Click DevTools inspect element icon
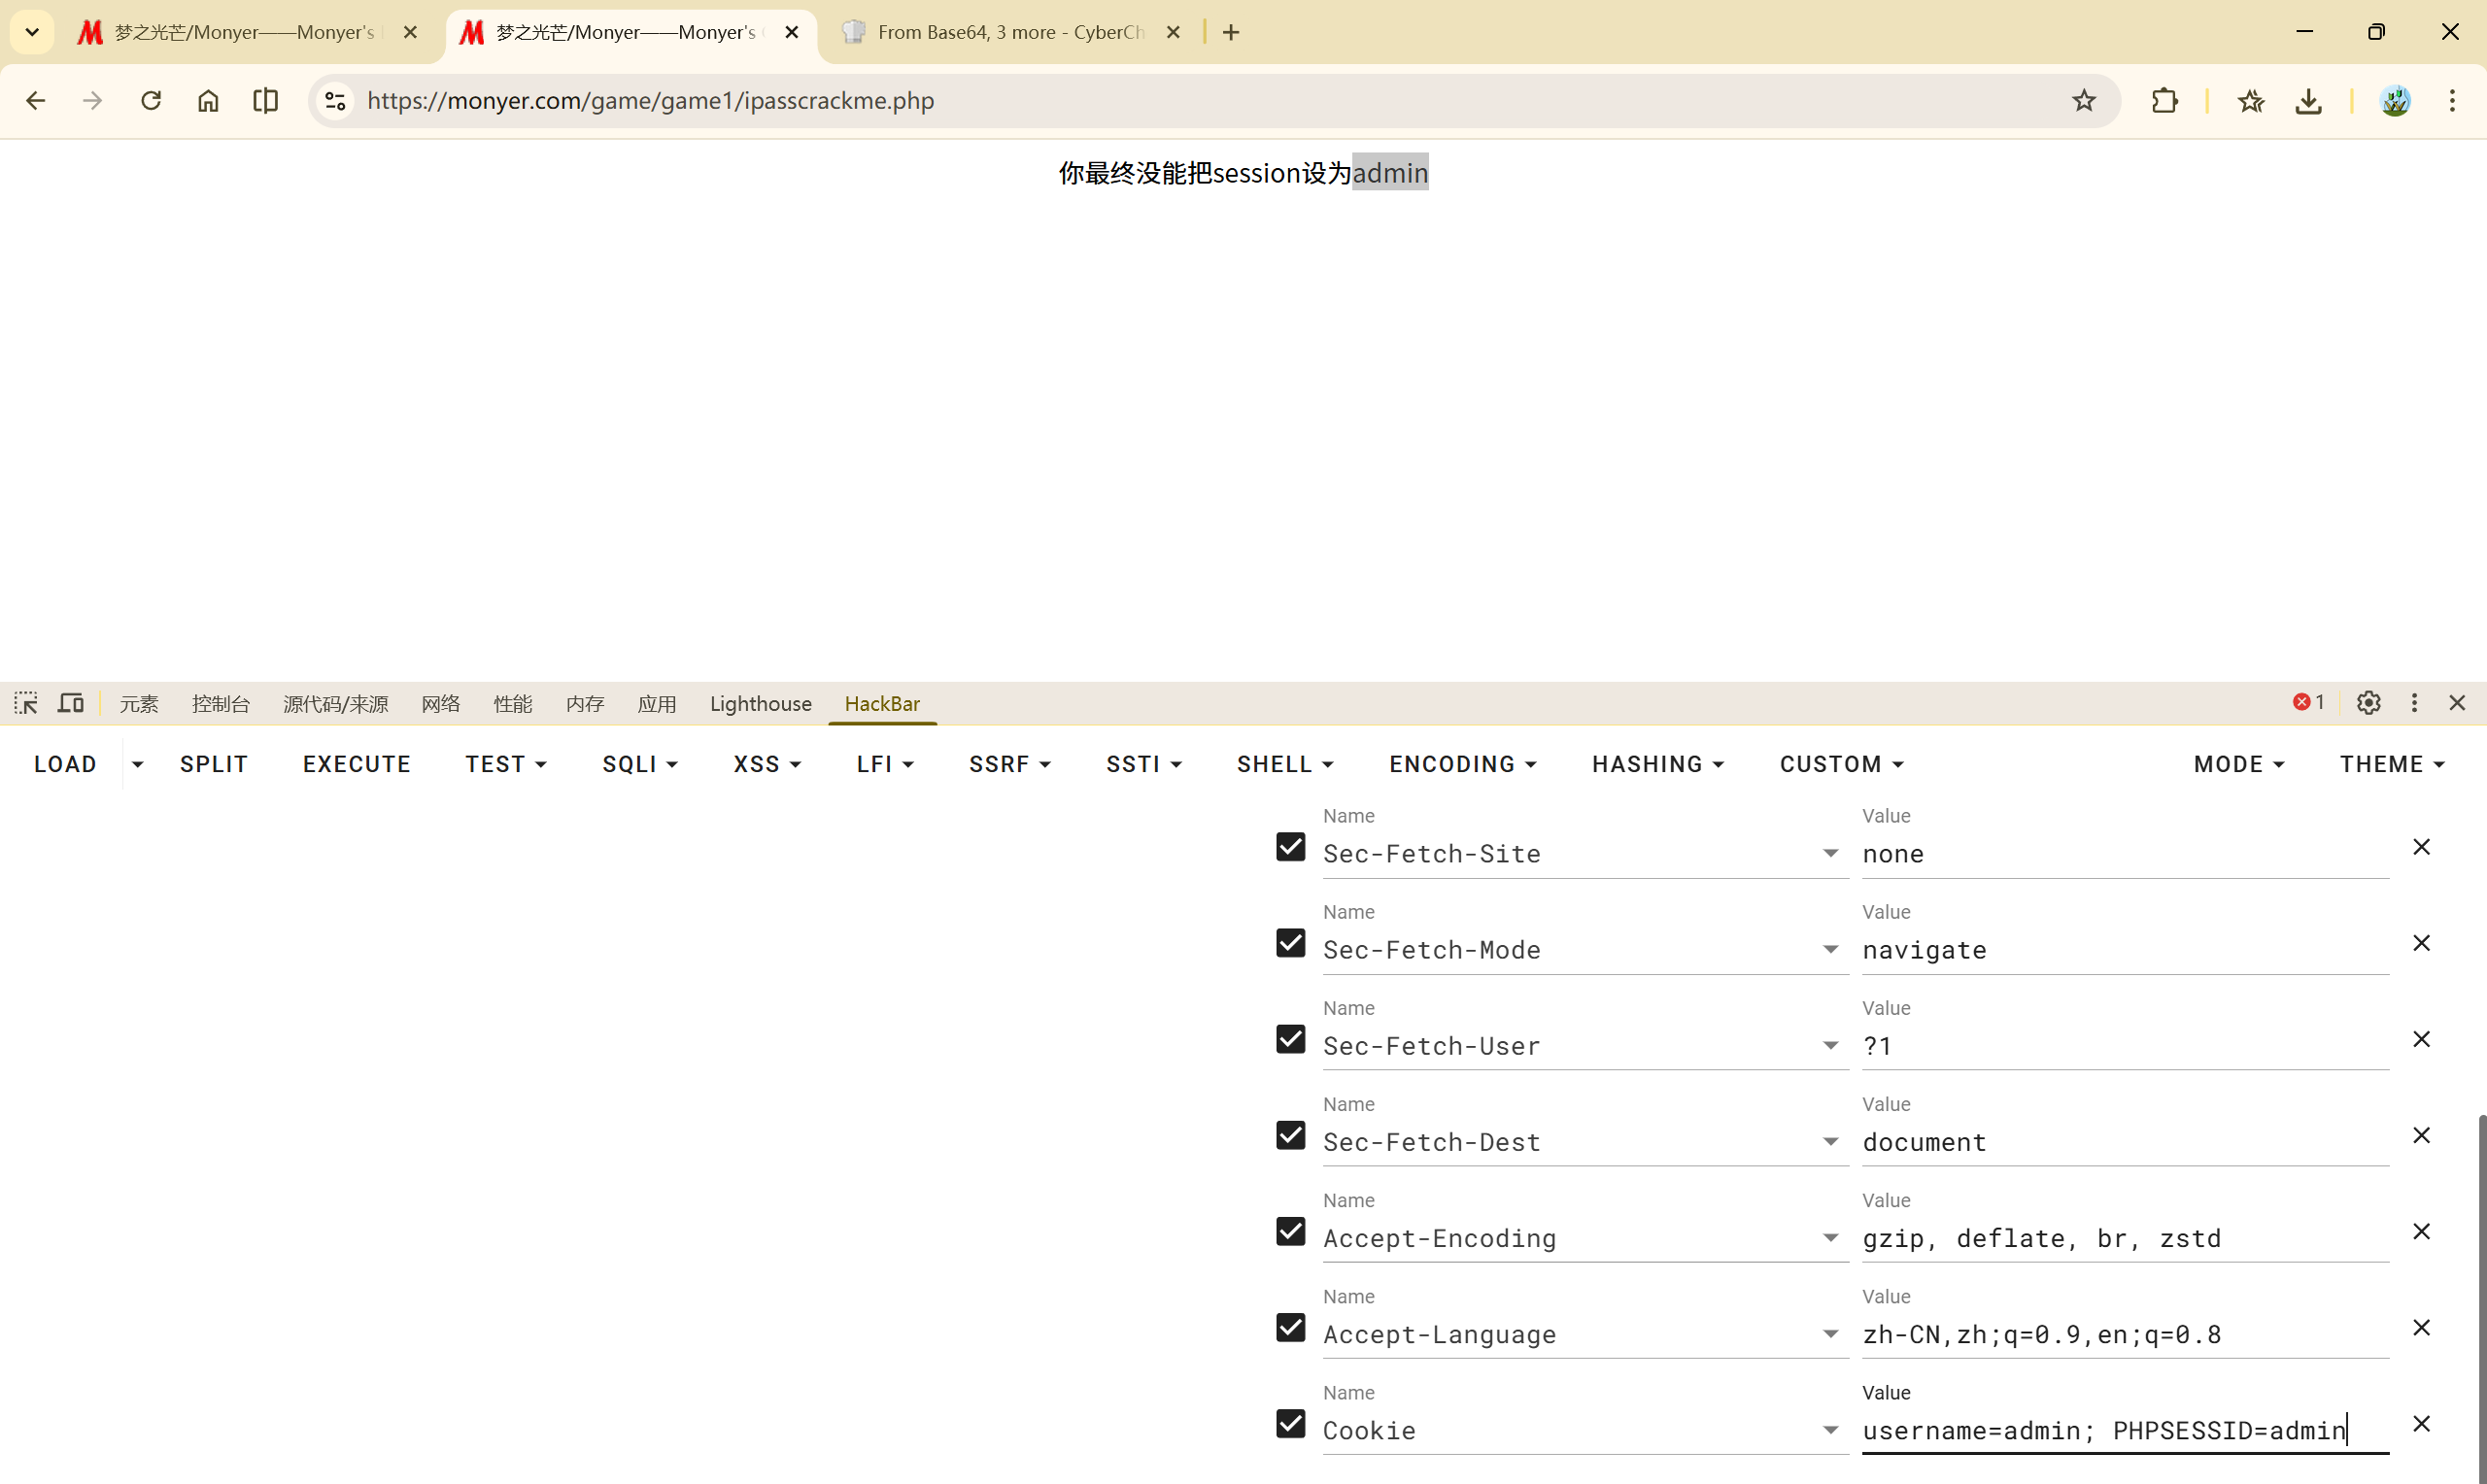Viewport: 2487px width, 1484px height. click(26, 703)
